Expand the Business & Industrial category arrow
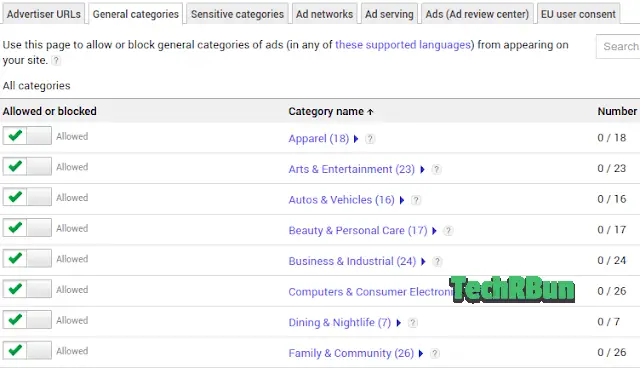 tap(423, 261)
